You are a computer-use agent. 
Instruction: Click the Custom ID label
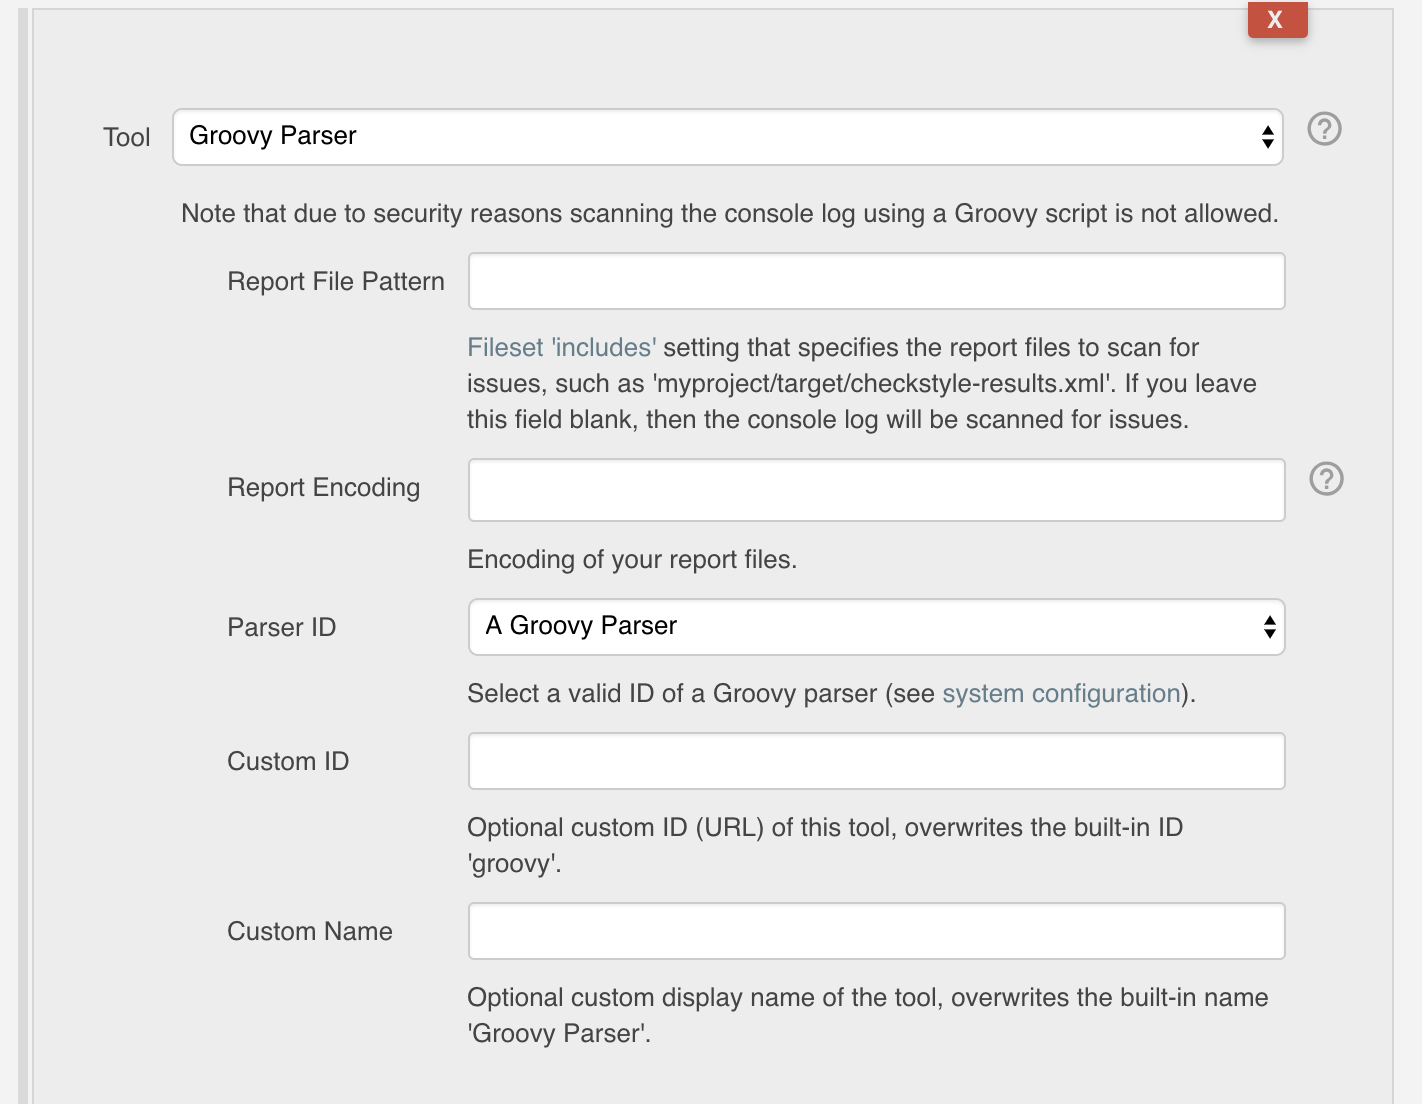click(287, 761)
